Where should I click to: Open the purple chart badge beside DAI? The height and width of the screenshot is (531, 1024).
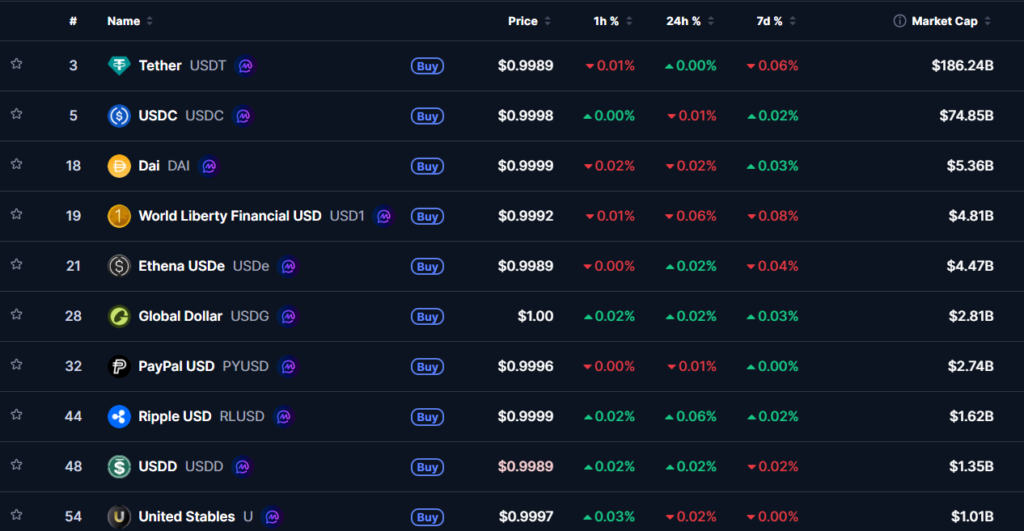tap(209, 167)
